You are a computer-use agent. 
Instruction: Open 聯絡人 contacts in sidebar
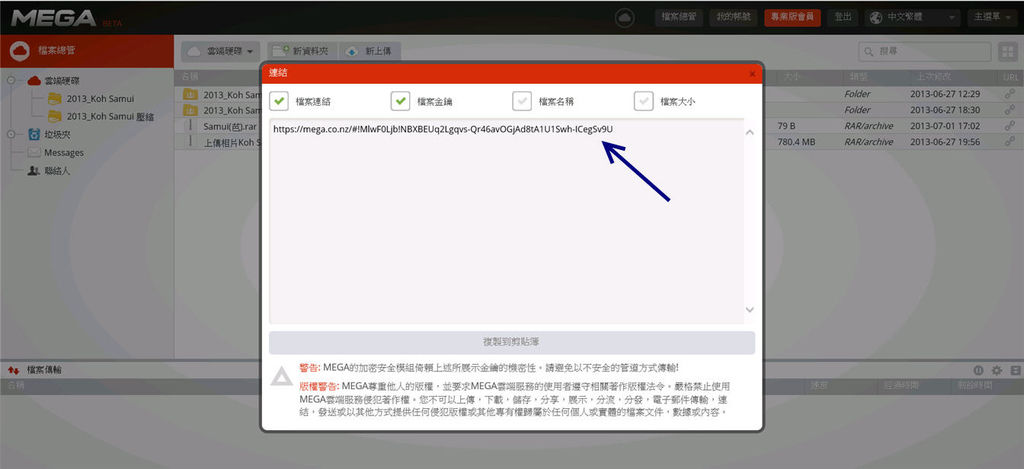point(57,170)
